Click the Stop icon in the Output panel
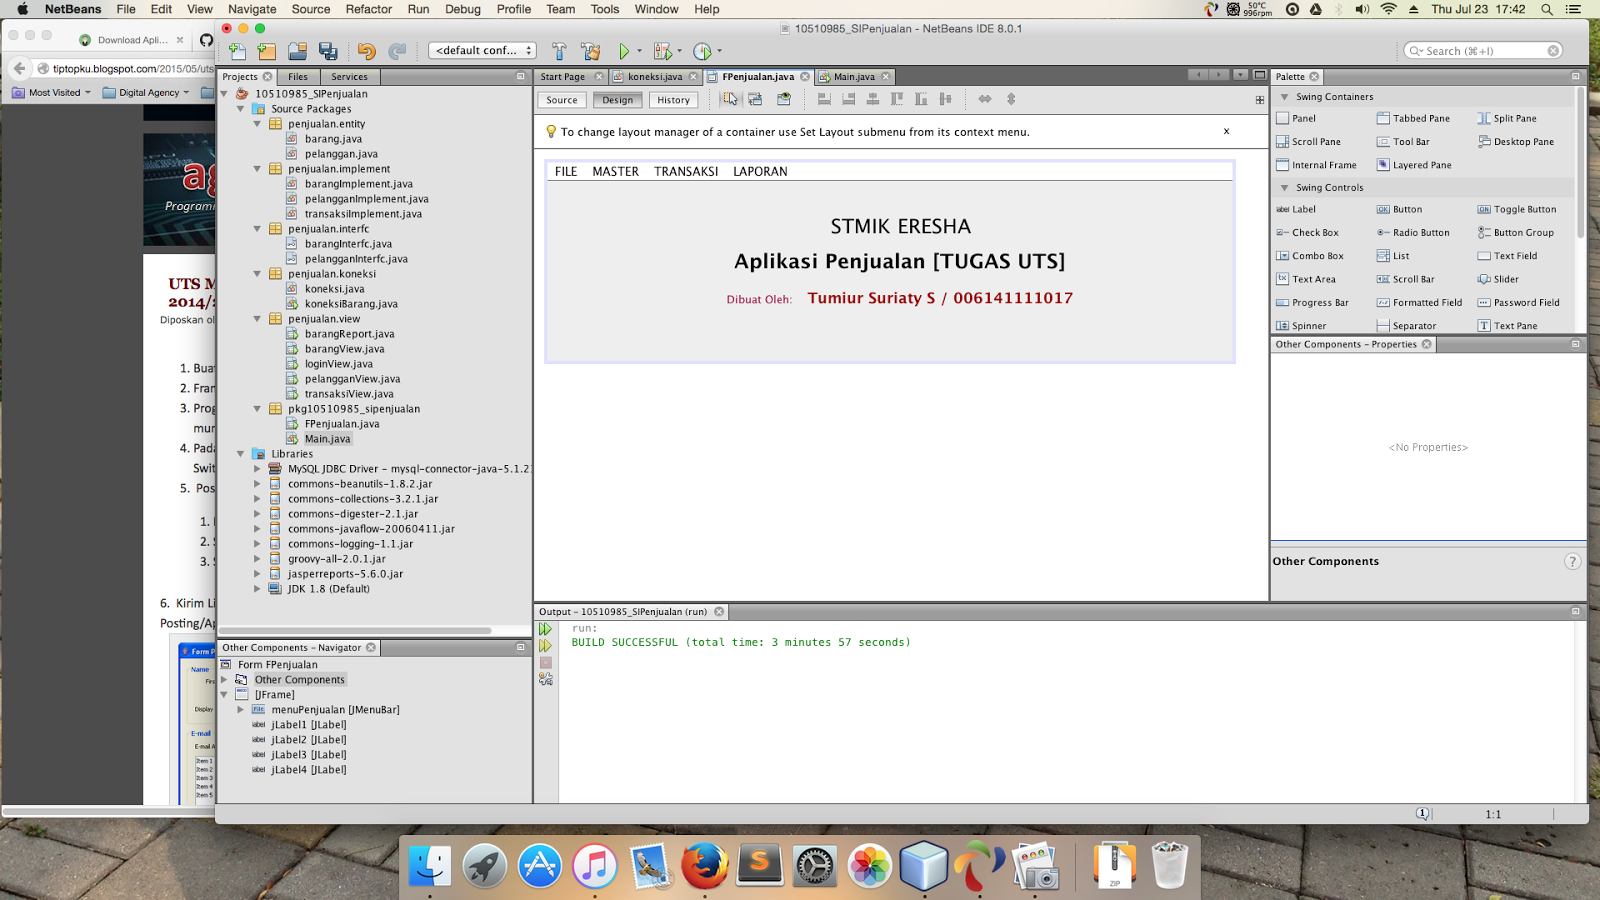 546,663
